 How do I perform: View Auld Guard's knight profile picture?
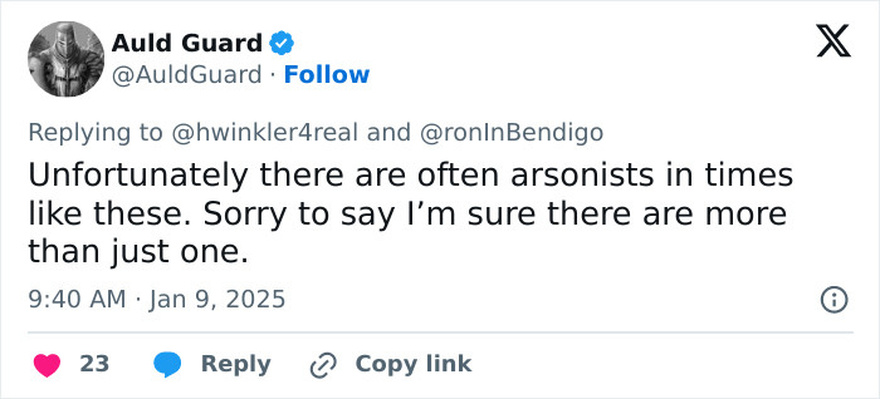click(x=66, y=59)
